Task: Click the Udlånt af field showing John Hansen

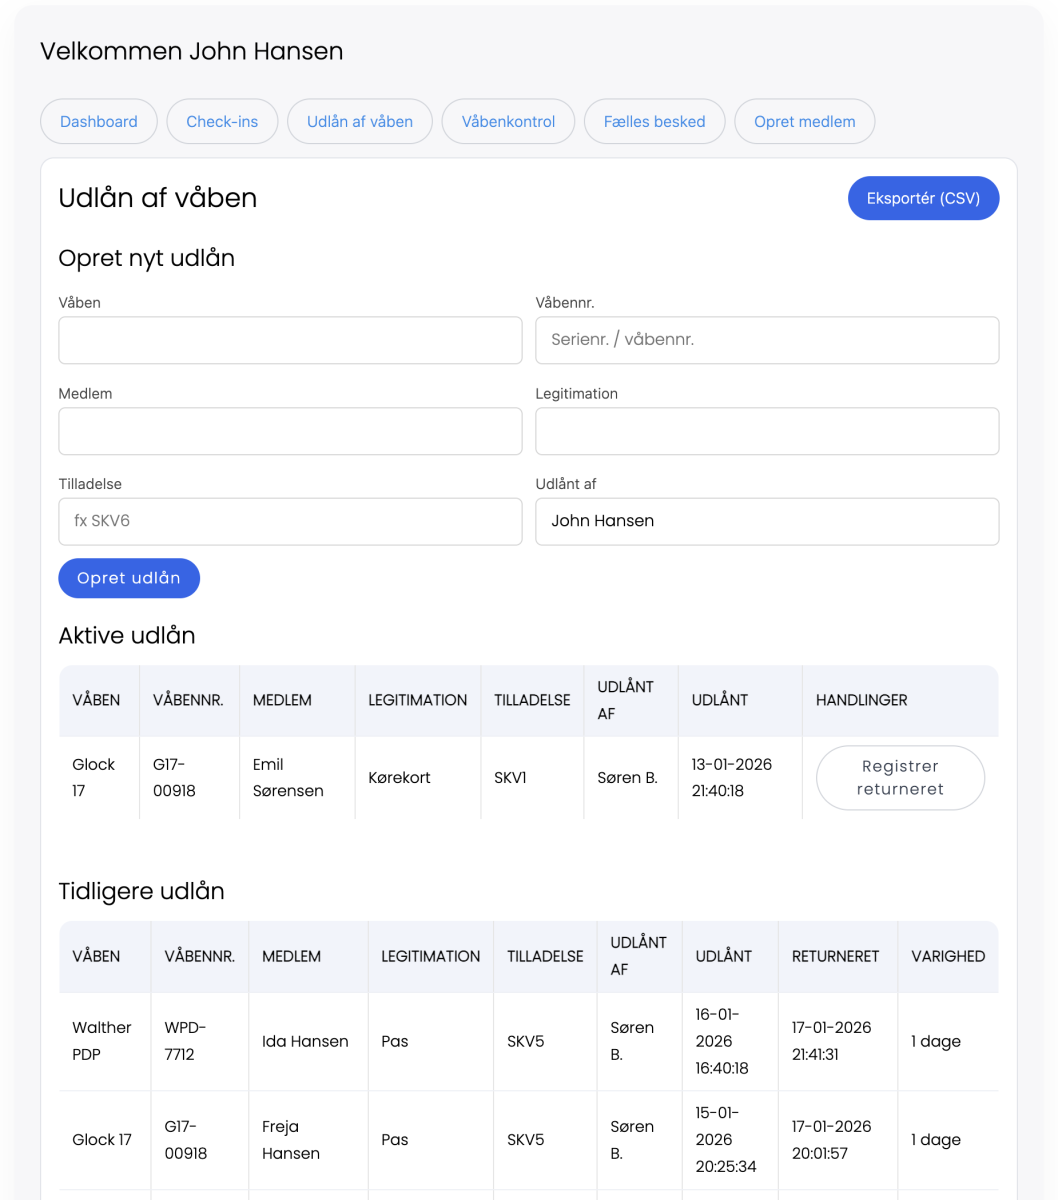Action: click(767, 521)
